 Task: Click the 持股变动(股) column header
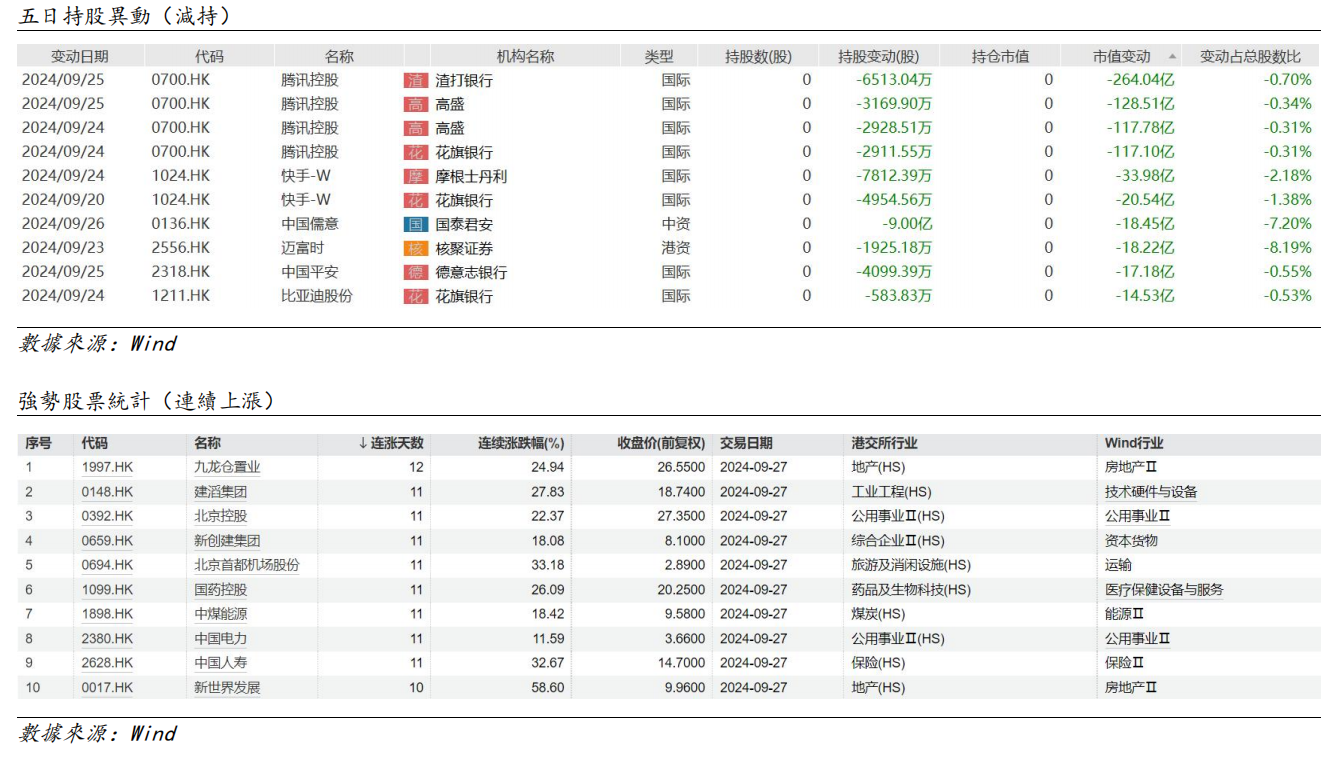(878, 57)
